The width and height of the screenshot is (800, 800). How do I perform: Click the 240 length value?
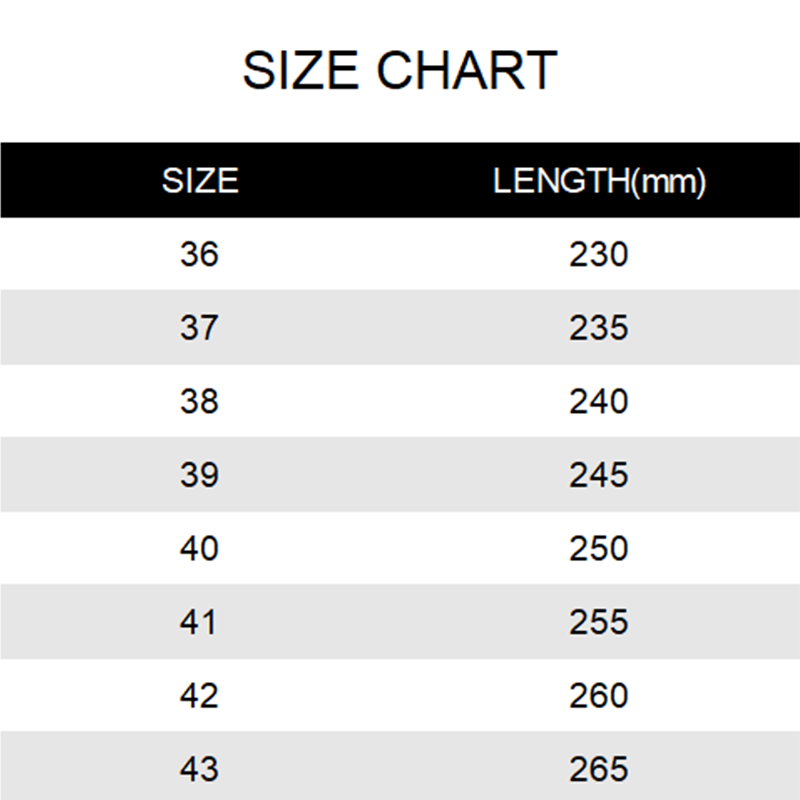coord(599,401)
